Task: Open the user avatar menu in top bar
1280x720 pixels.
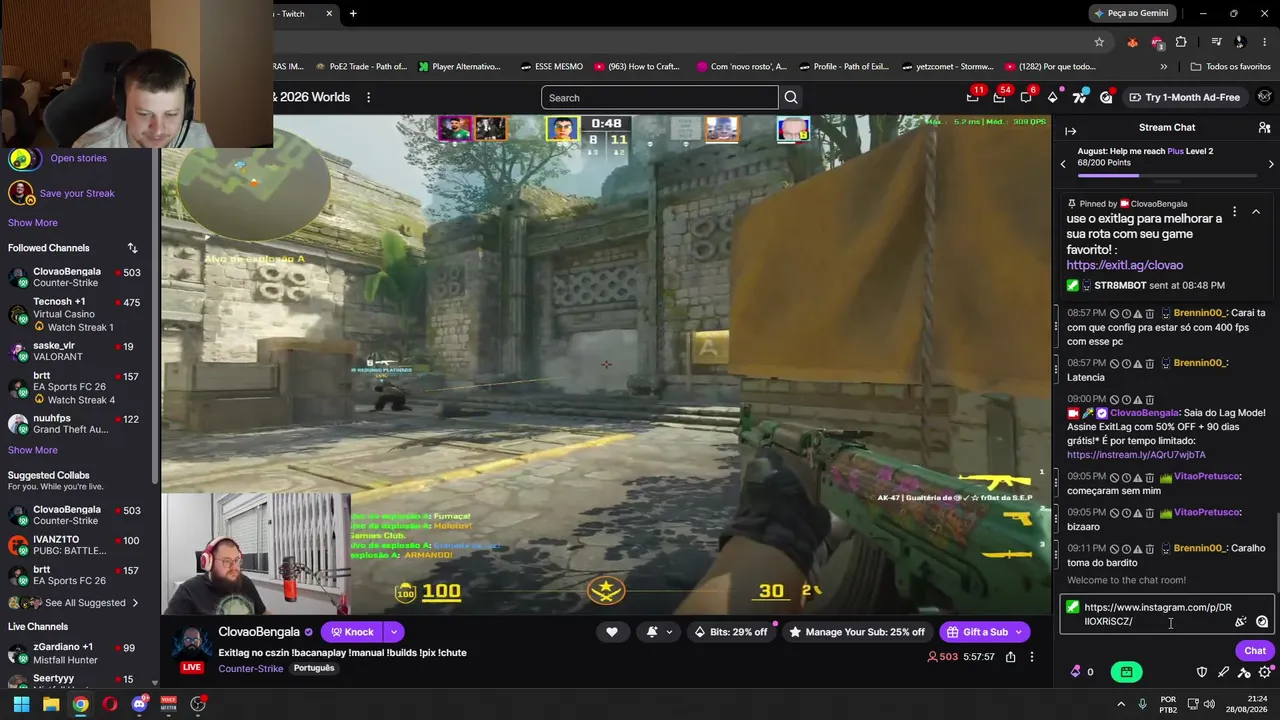Action: pos(1265,97)
